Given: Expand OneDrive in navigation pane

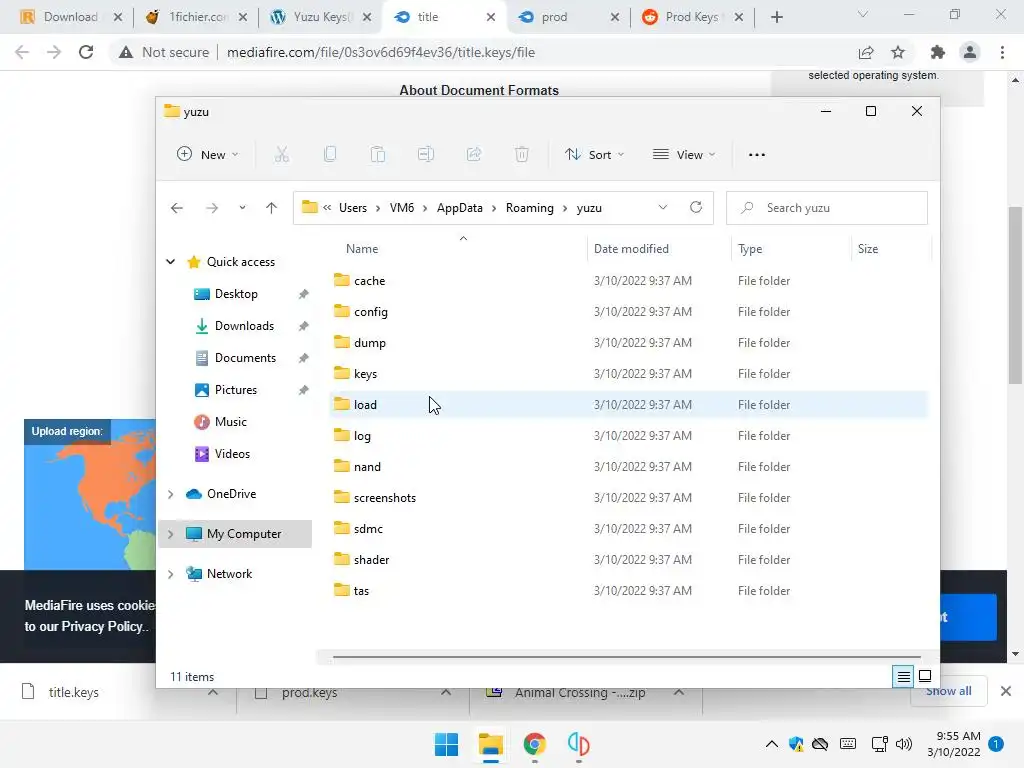Looking at the screenshot, I should tap(170, 494).
